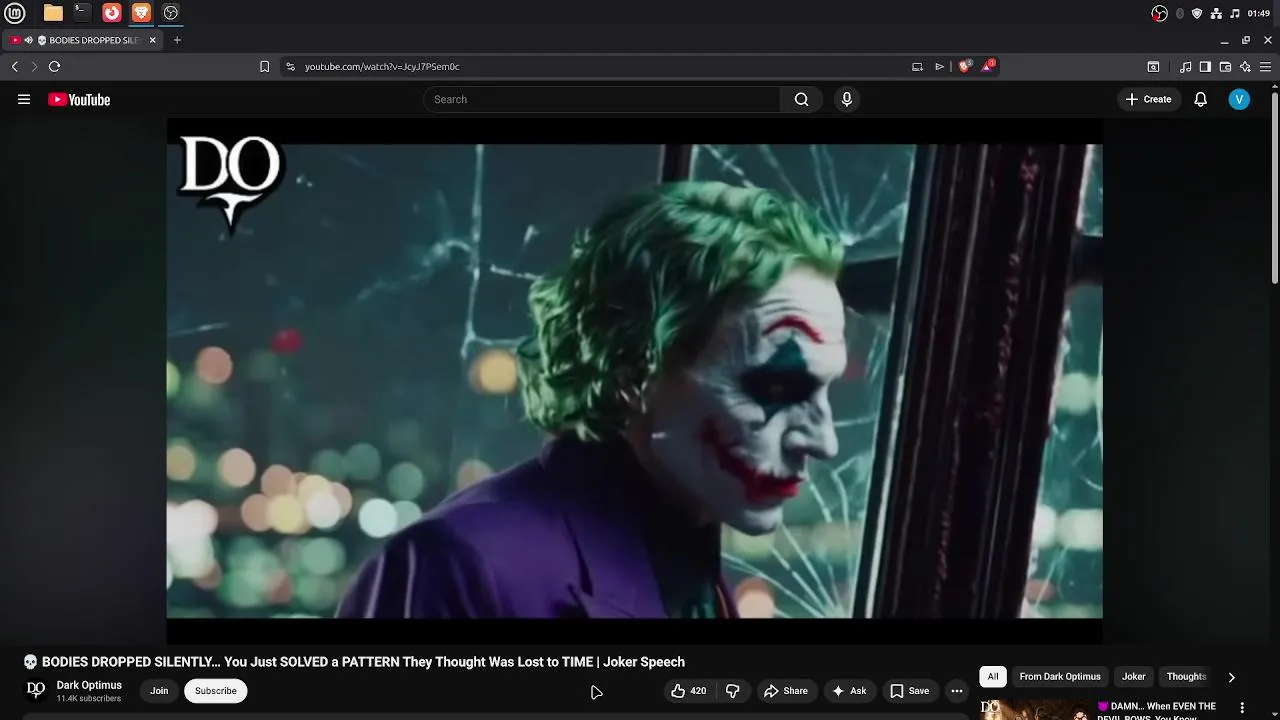Open more actions three-dot menu
Image resolution: width=1280 pixels, height=720 pixels.
pos(957,691)
